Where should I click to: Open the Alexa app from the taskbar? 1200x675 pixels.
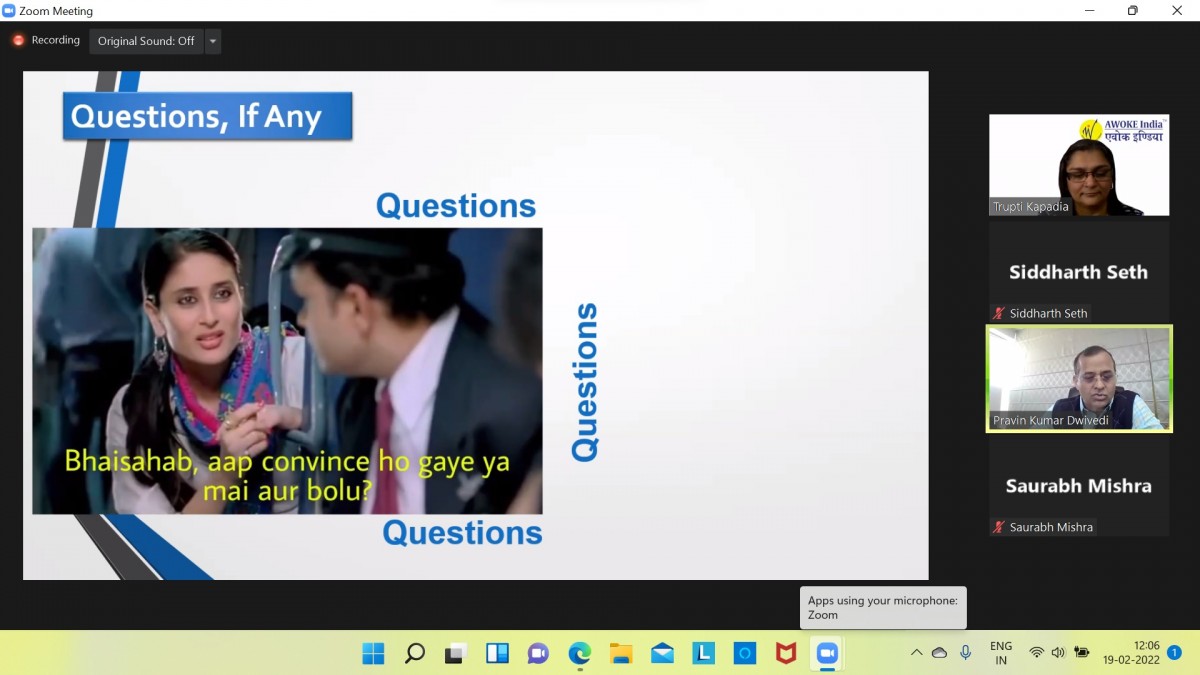point(745,653)
